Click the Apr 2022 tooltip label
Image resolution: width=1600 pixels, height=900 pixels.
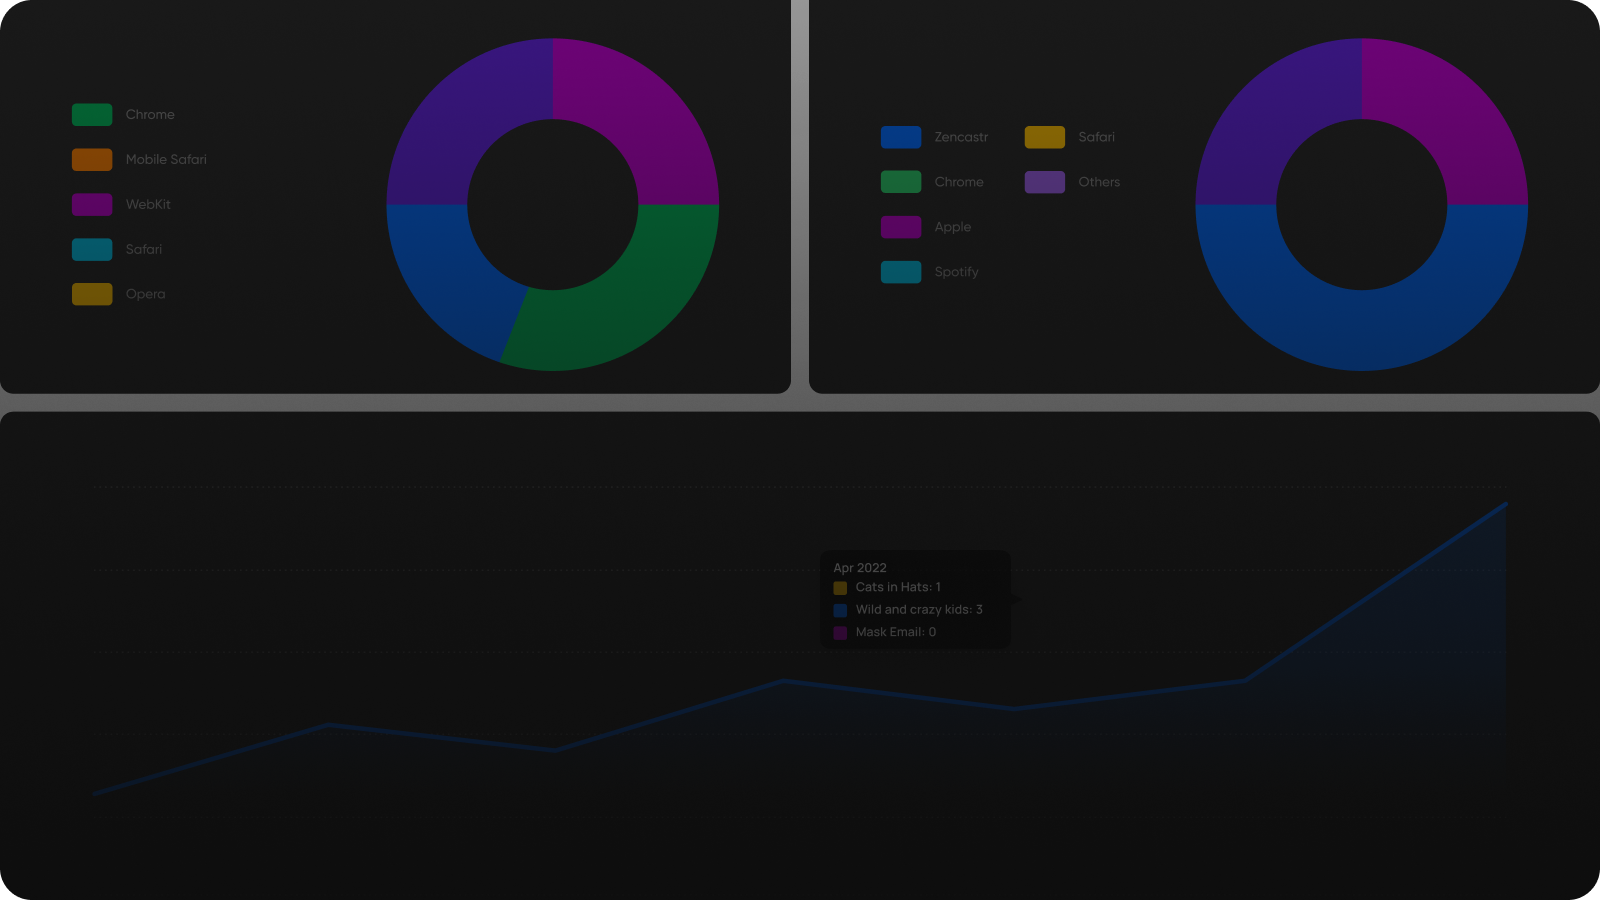[861, 567]
